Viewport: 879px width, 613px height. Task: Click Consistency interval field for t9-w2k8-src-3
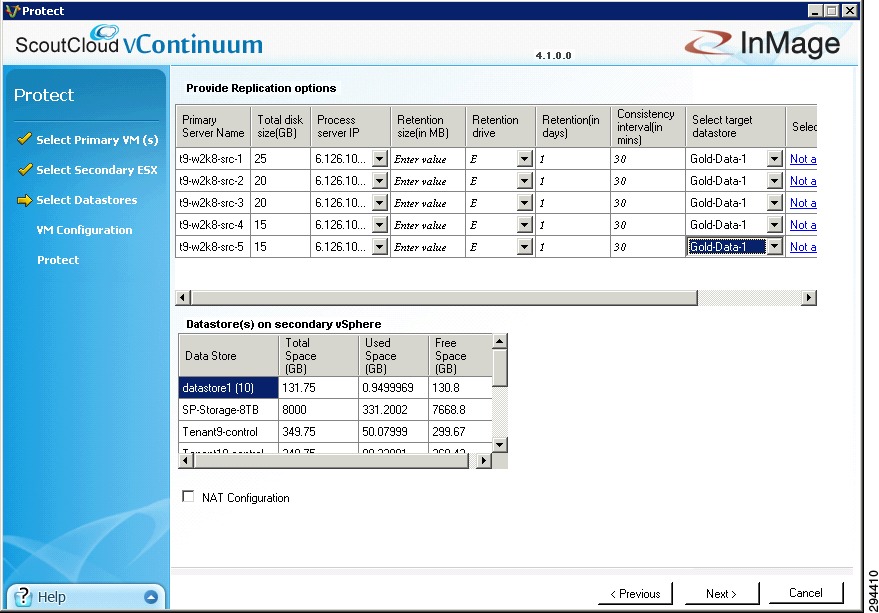tap(647, 203)
